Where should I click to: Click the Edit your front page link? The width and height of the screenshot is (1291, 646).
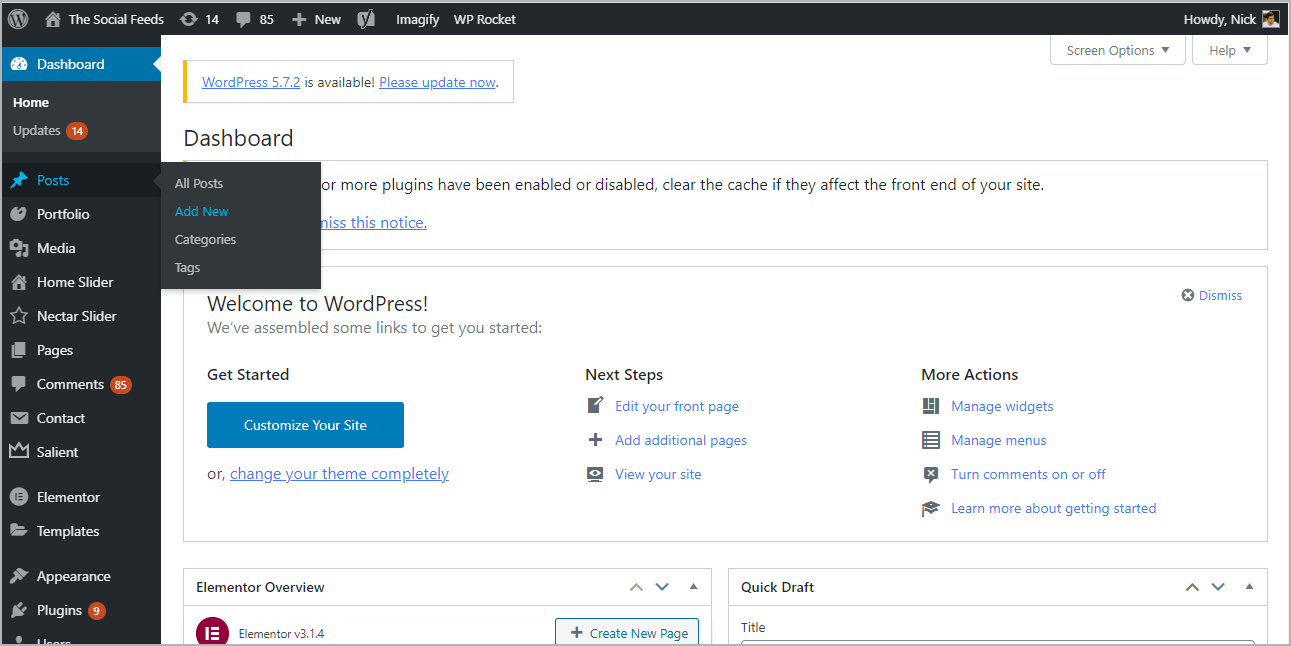677,406
